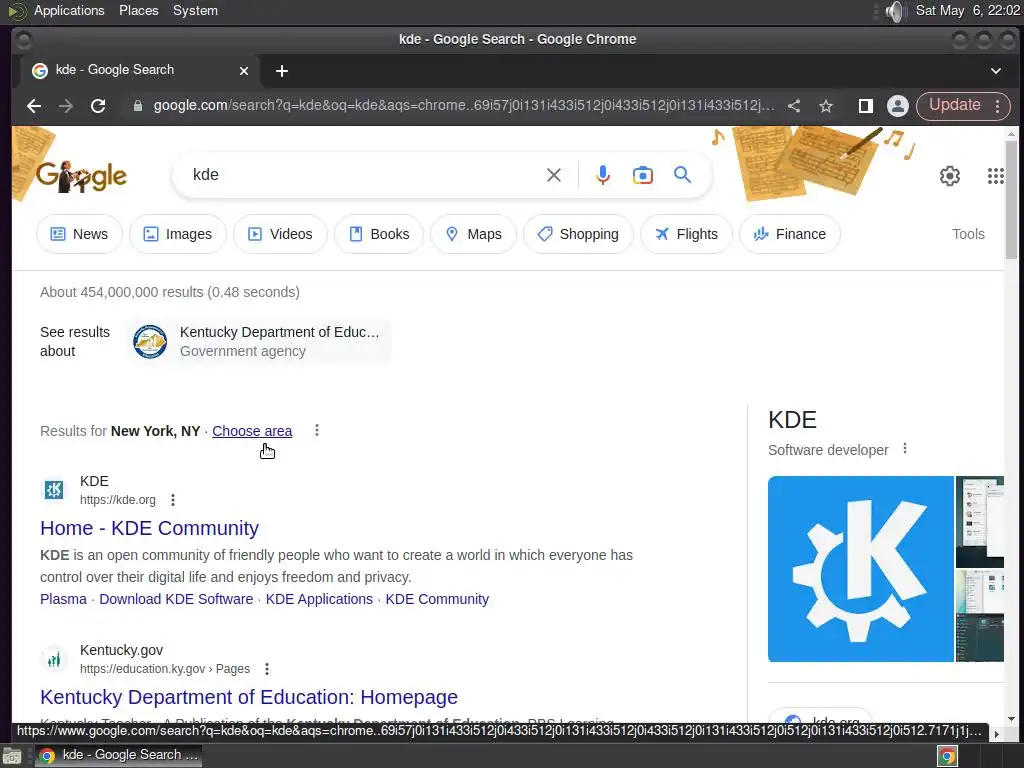Click the page vertical scrollbar
Image resolution: width=1024 pixels, height=768 pixels.
pos(1011,199)
